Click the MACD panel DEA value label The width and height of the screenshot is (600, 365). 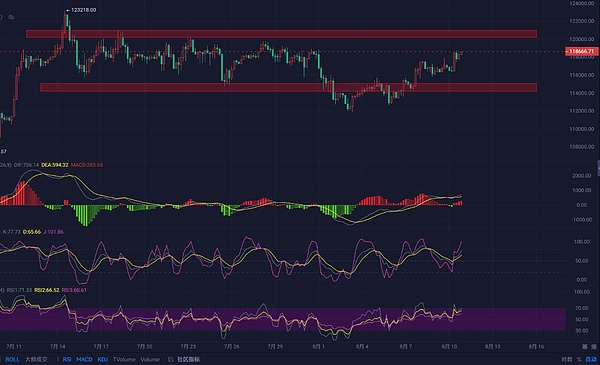coord(55,165)
